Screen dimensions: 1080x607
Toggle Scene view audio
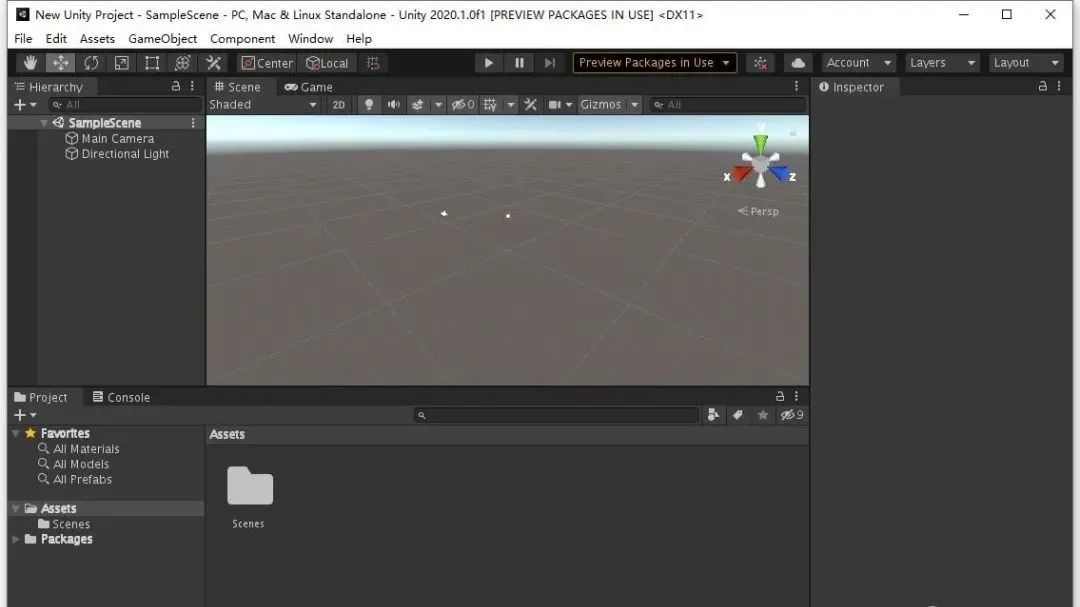pyautogui.click(x=393, y=104)
